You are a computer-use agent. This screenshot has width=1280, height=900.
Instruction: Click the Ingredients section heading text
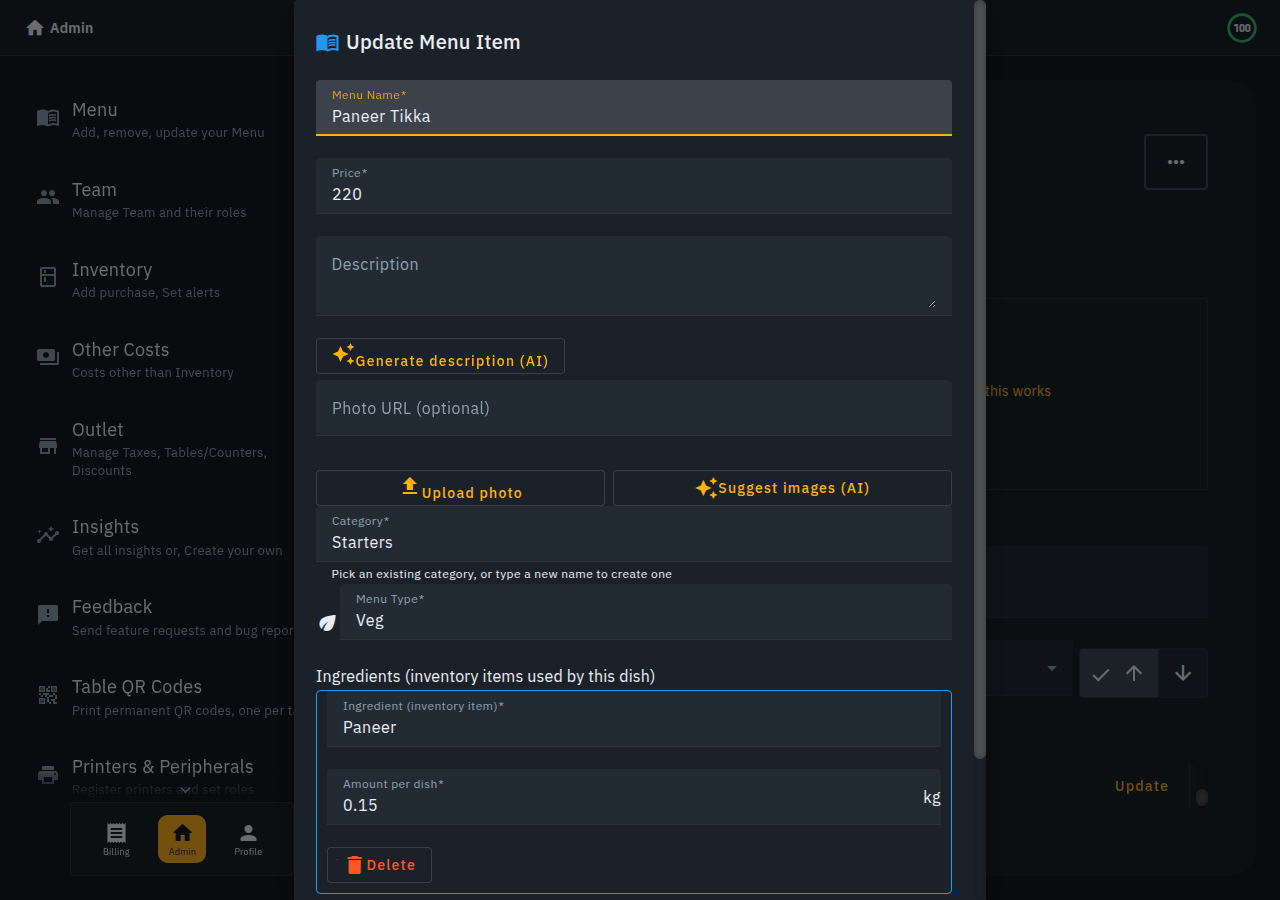[x=485, y=676]
